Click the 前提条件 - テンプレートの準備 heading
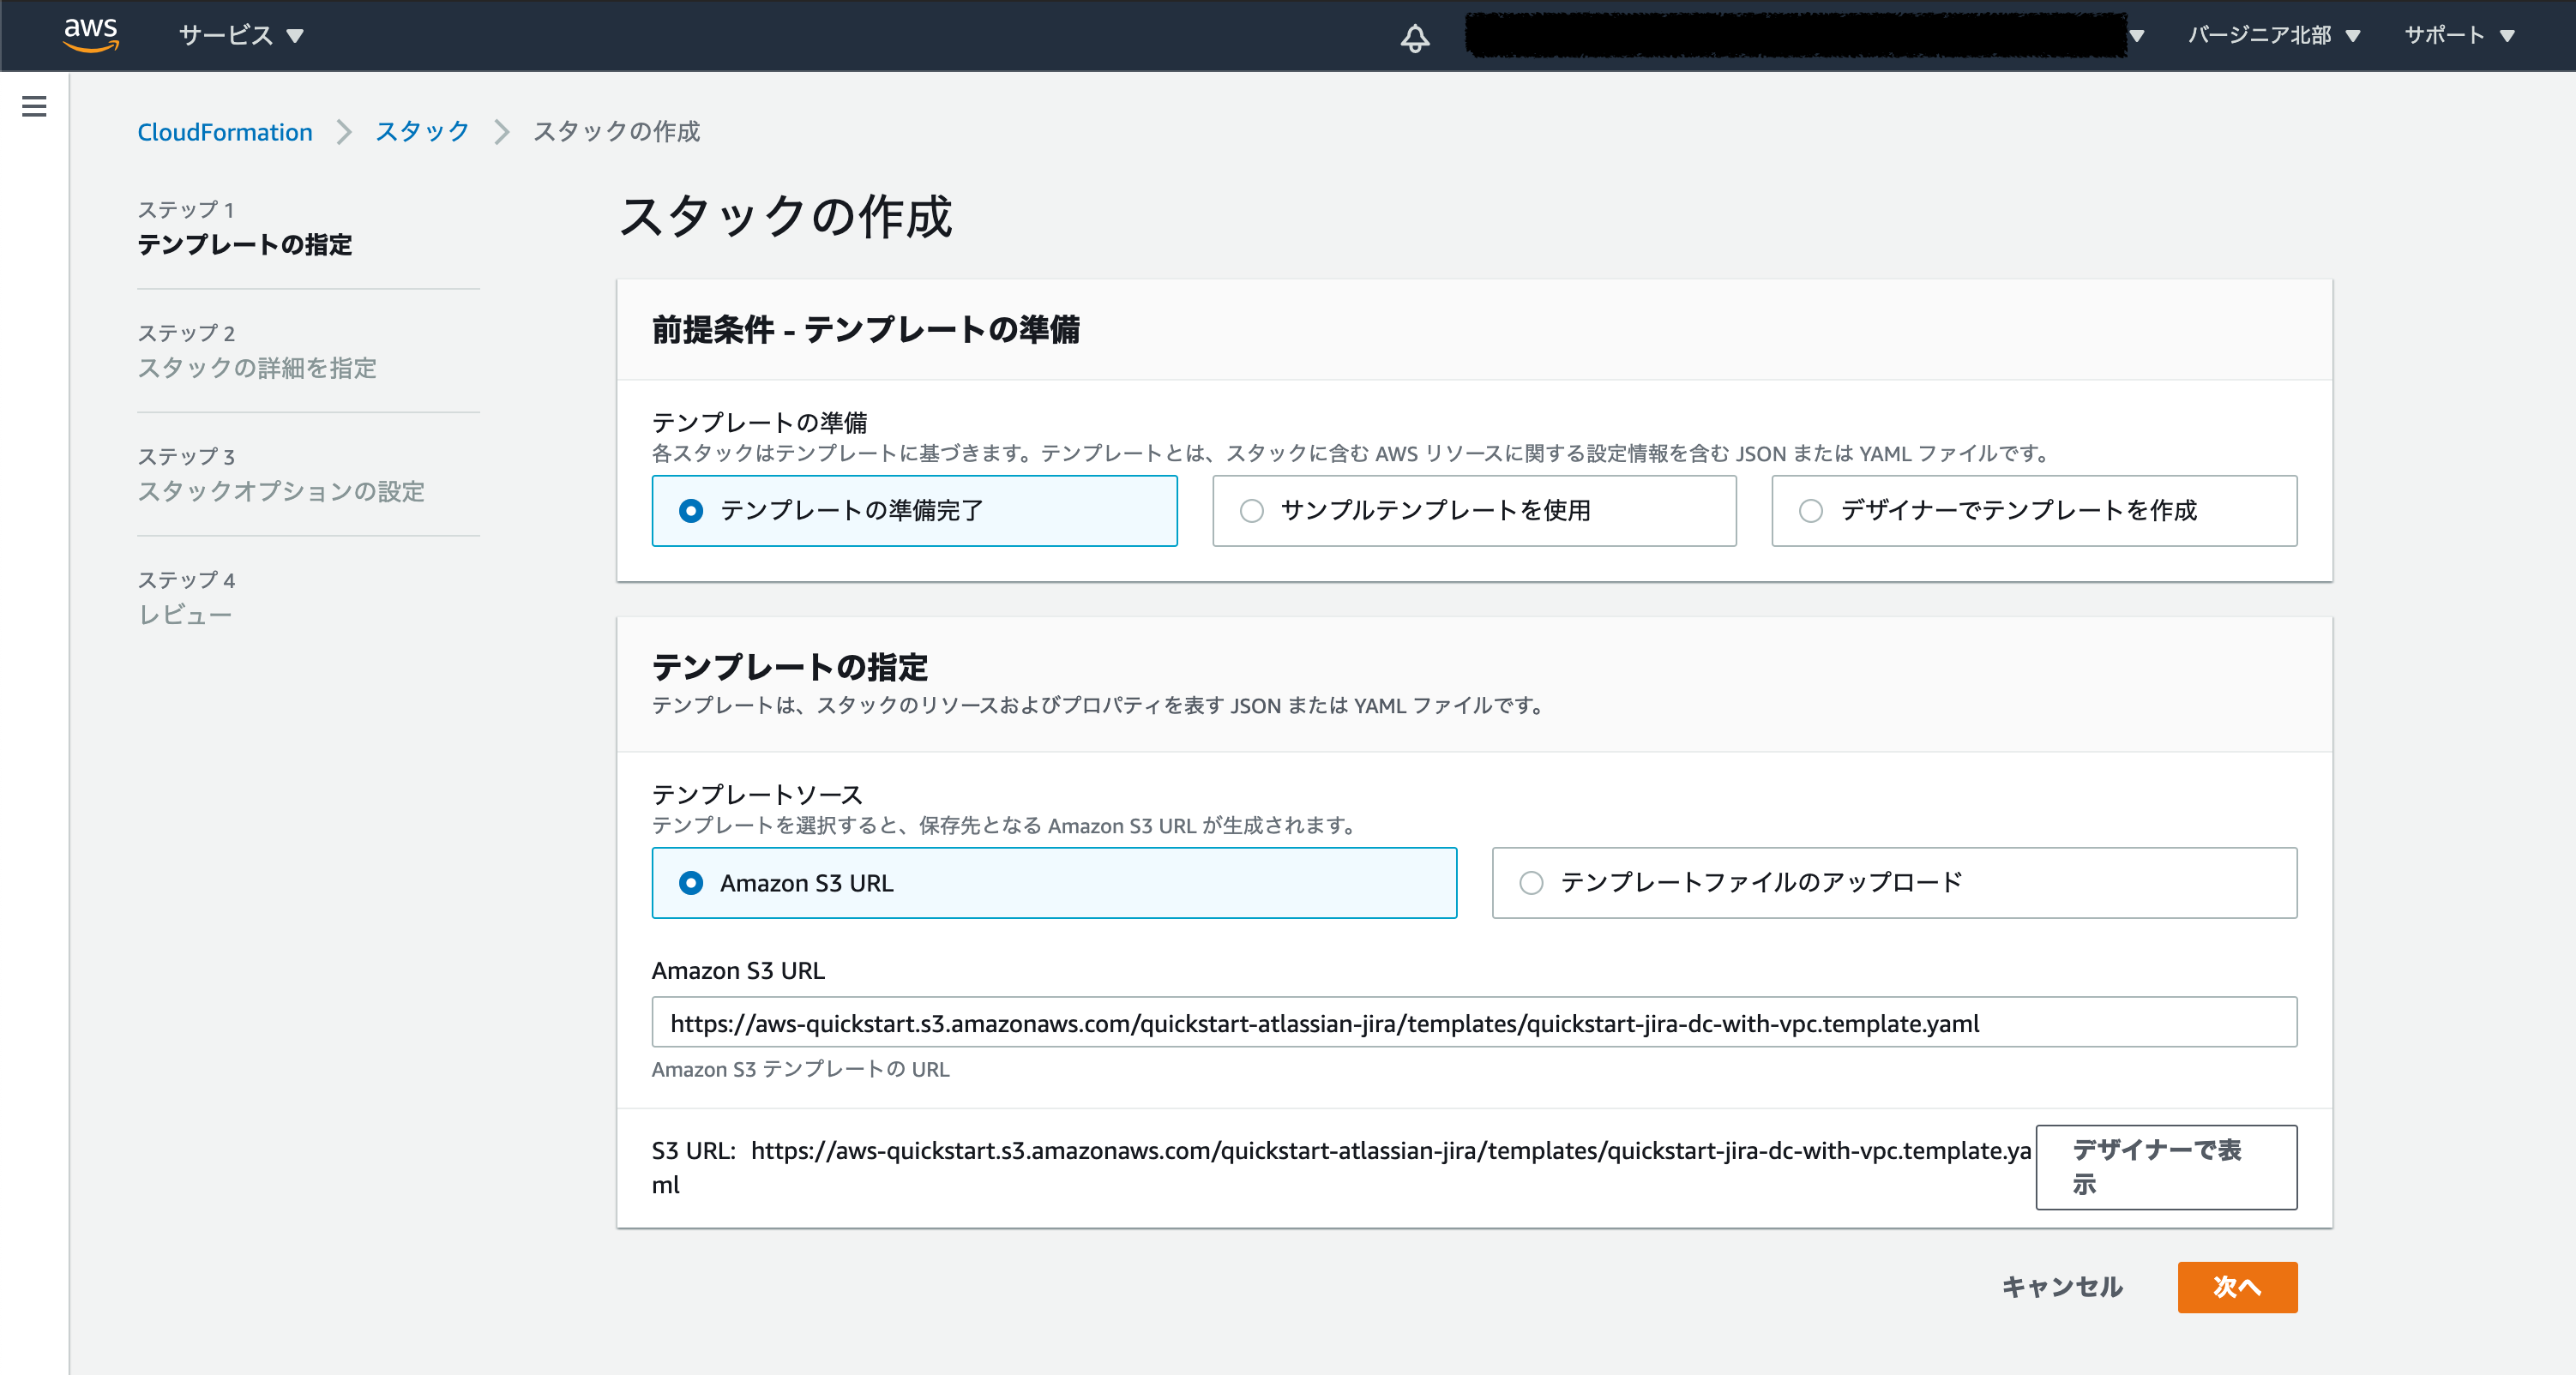 click(866, 330)
